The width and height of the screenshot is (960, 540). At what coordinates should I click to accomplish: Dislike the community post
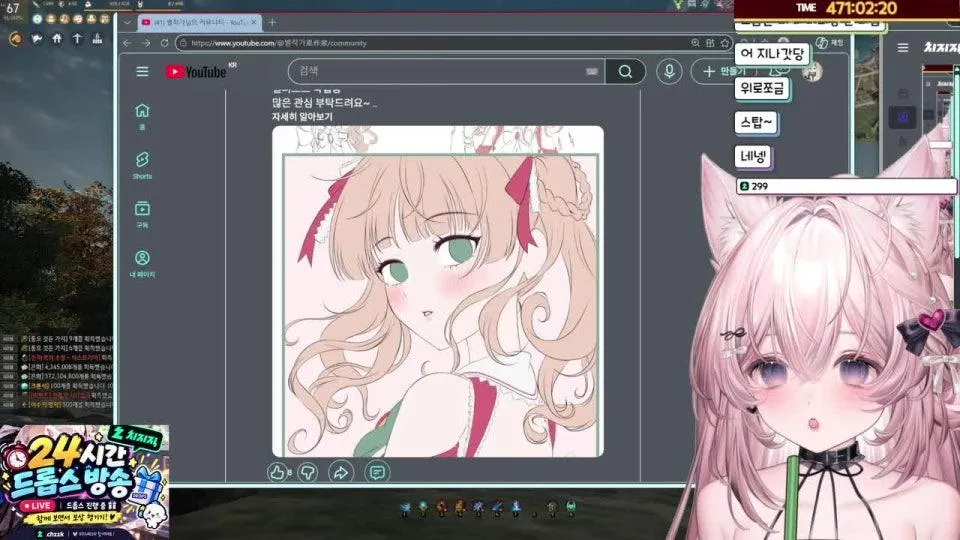point(308,472)
